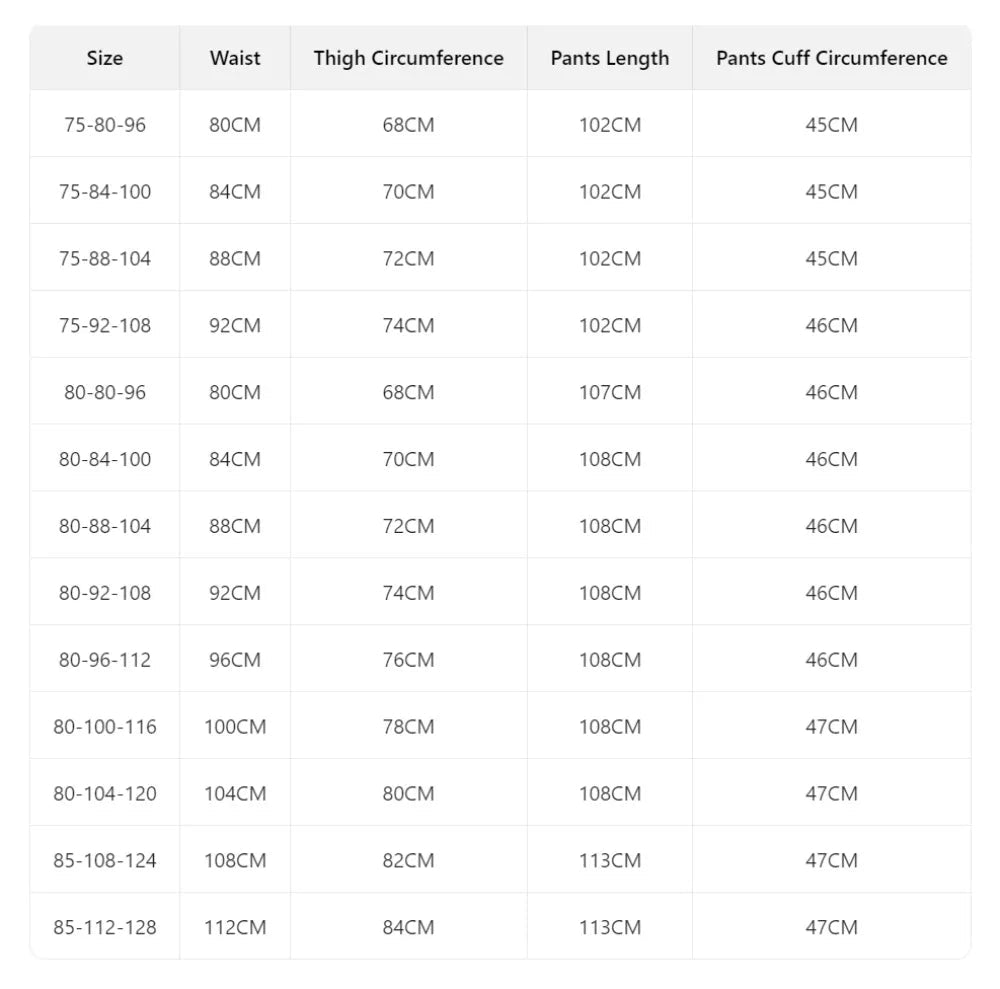Click the 80-96-112 size cell
This screenshot has width=1000, height=989.
click(x=105, y=660)
